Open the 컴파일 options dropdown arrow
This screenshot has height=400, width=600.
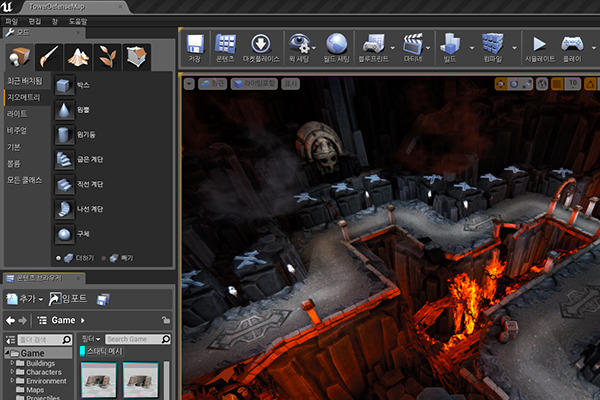point(515,48)
